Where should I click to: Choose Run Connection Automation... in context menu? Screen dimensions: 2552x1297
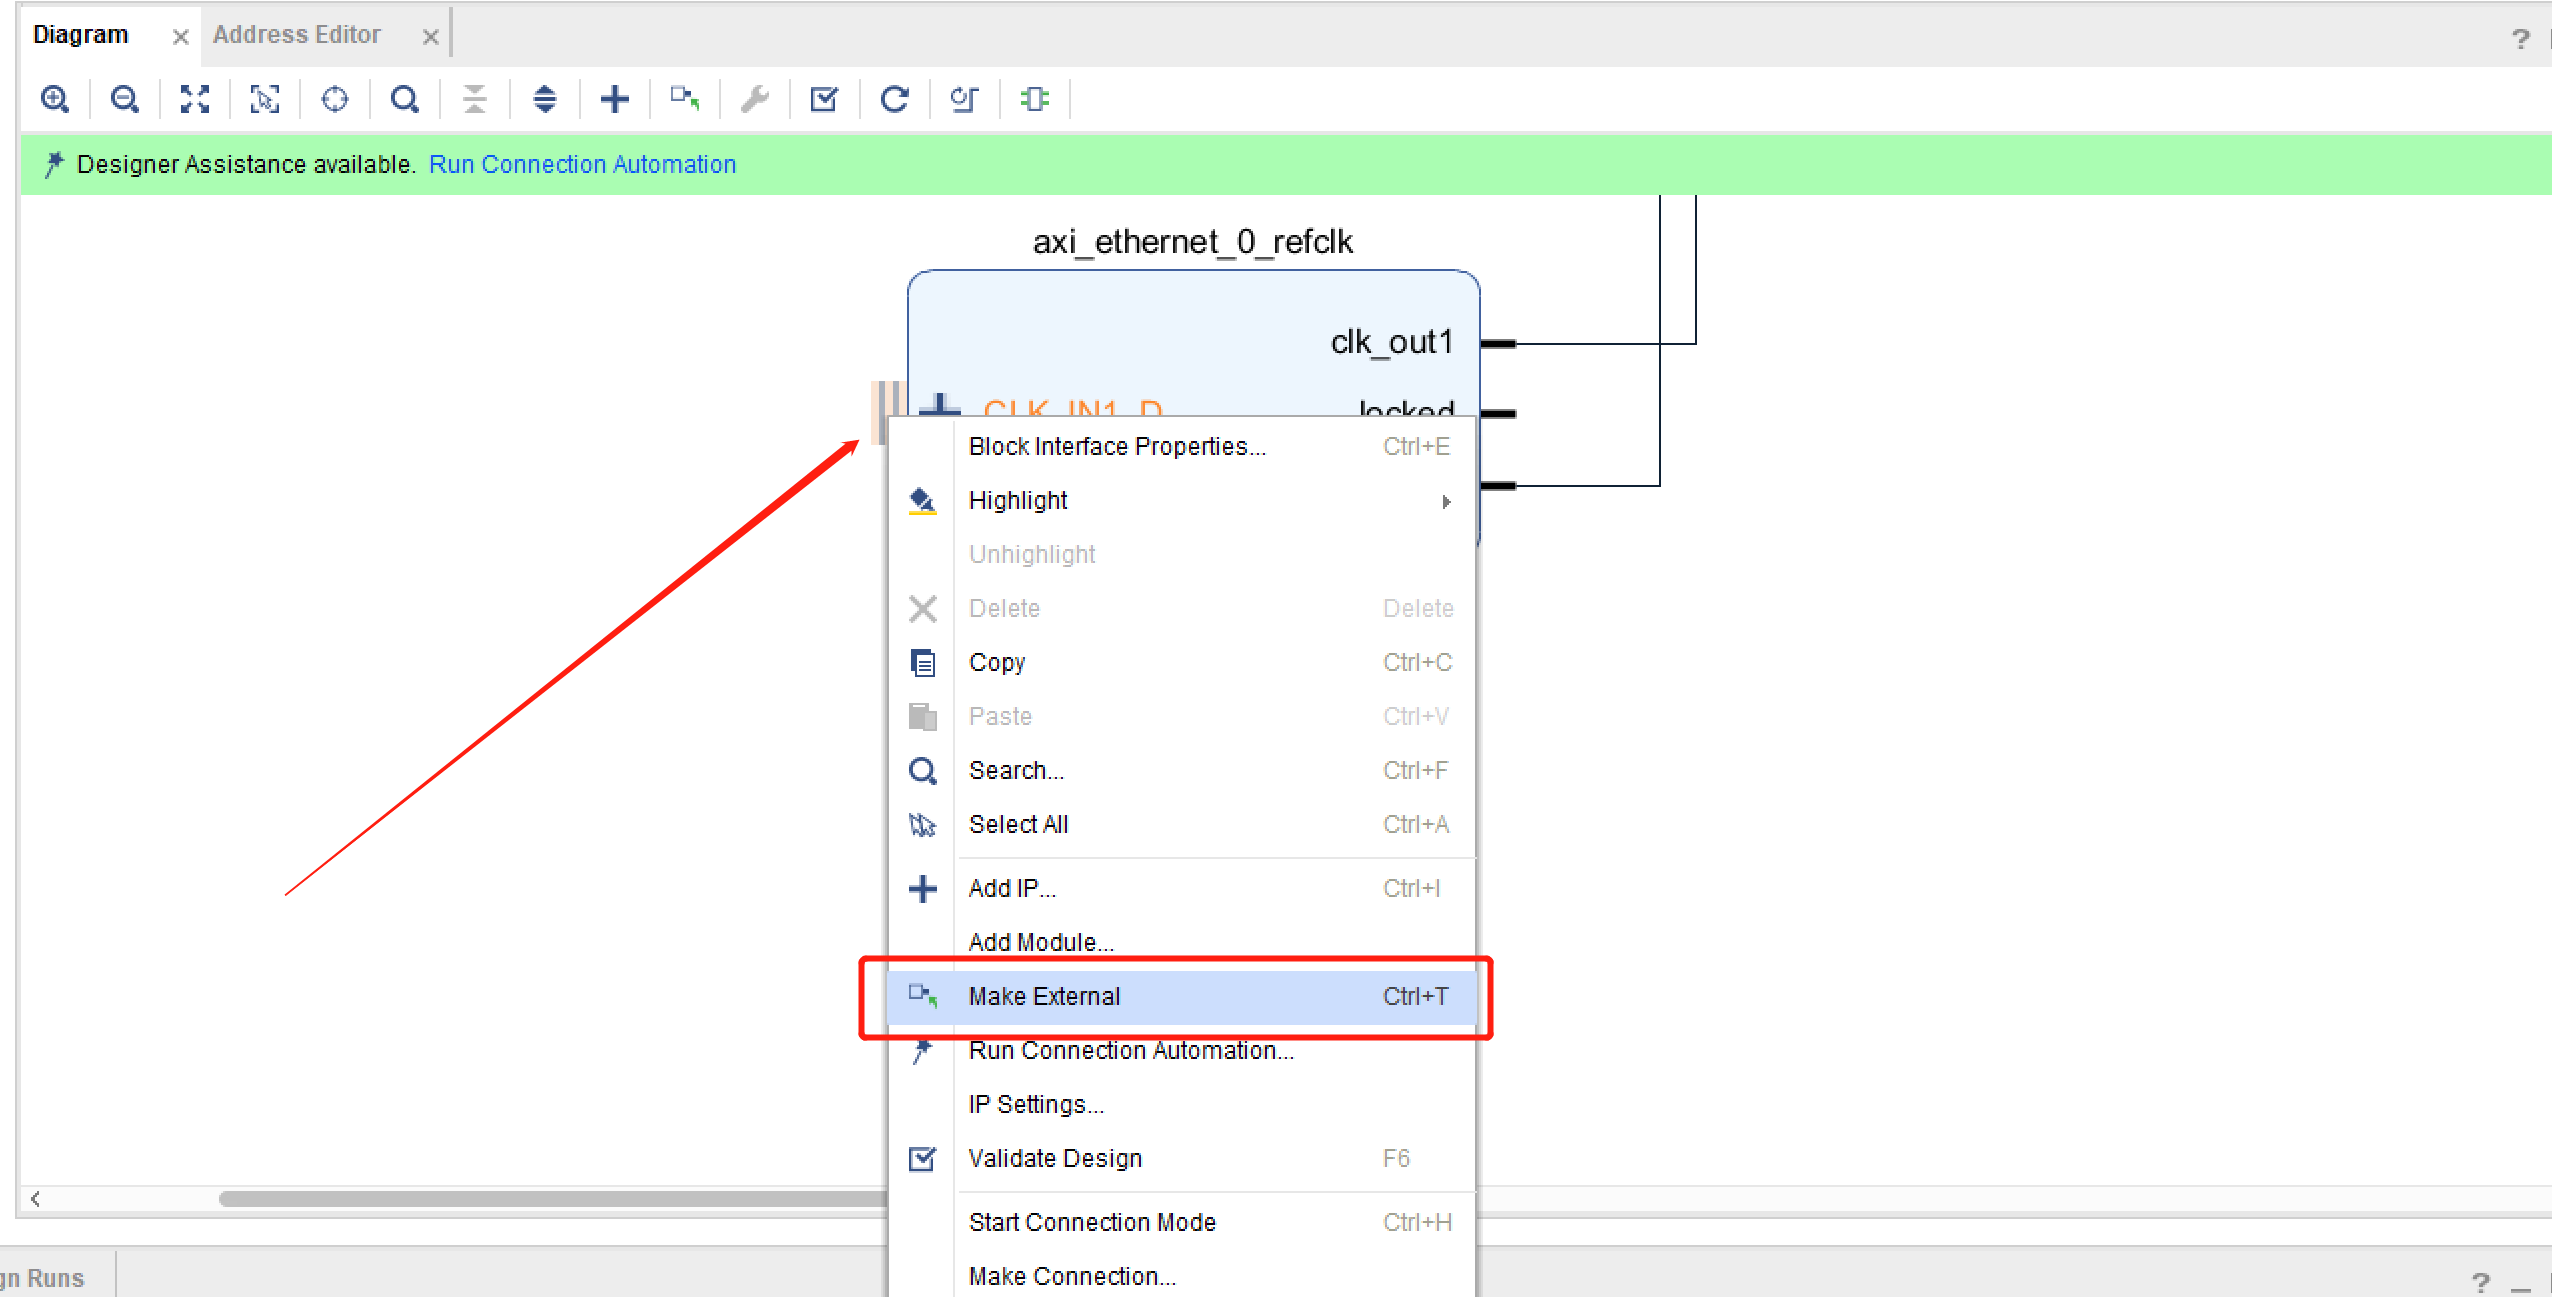click(x=1181, y=1050)
